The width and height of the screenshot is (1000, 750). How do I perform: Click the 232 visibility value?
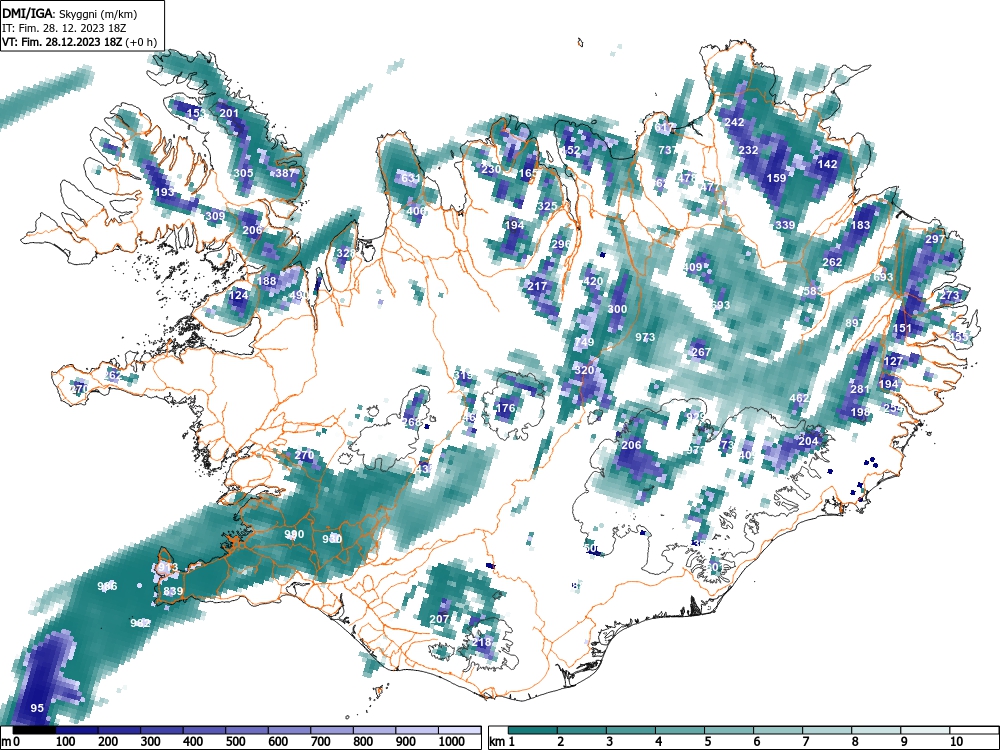pyautogui.click(x=748, y=150)
